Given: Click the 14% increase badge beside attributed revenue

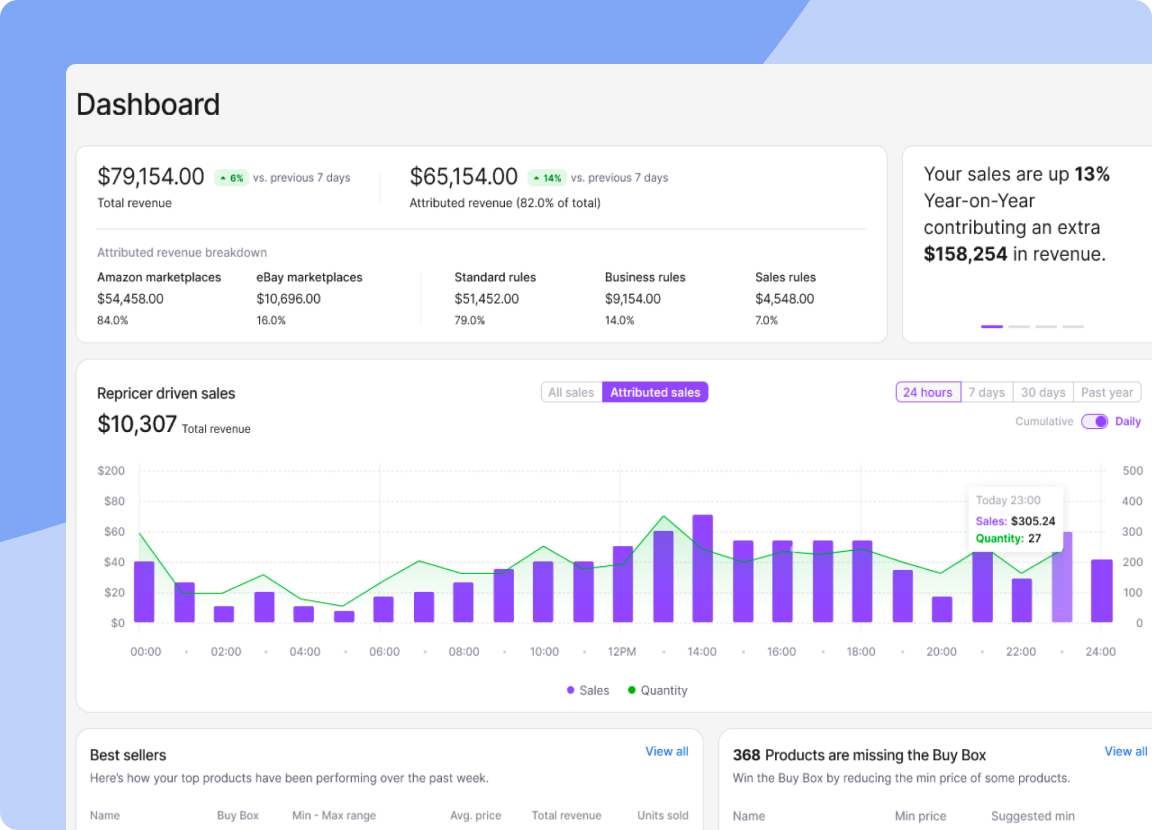Looking at the screenshot, I should point(547,178).
